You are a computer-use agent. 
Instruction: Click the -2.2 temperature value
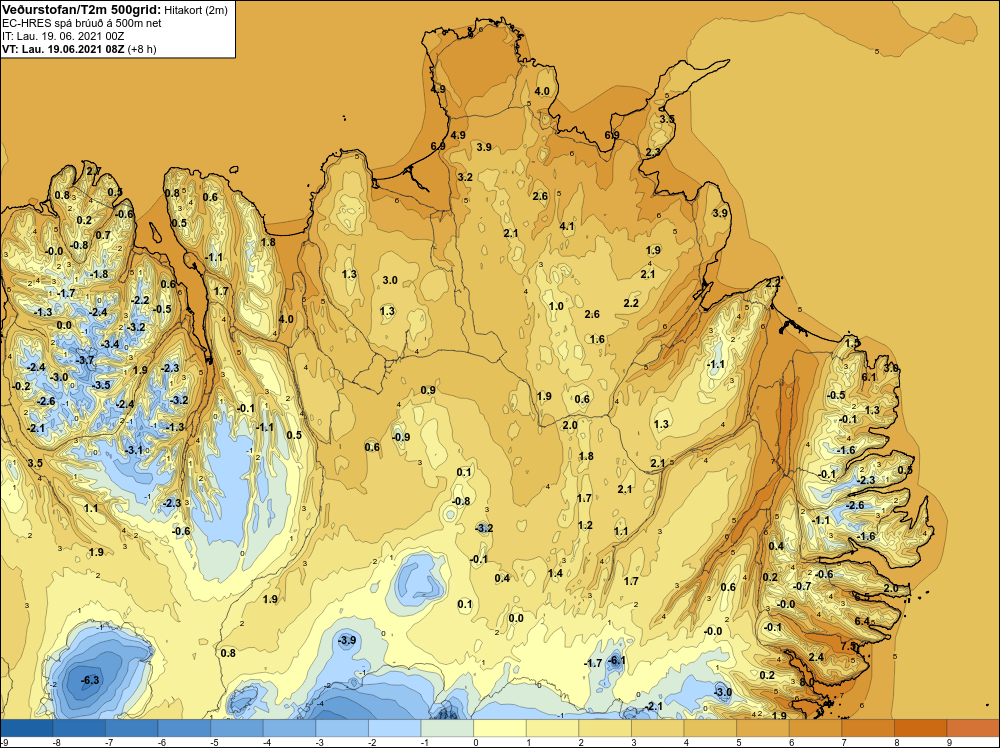(140, 300)
